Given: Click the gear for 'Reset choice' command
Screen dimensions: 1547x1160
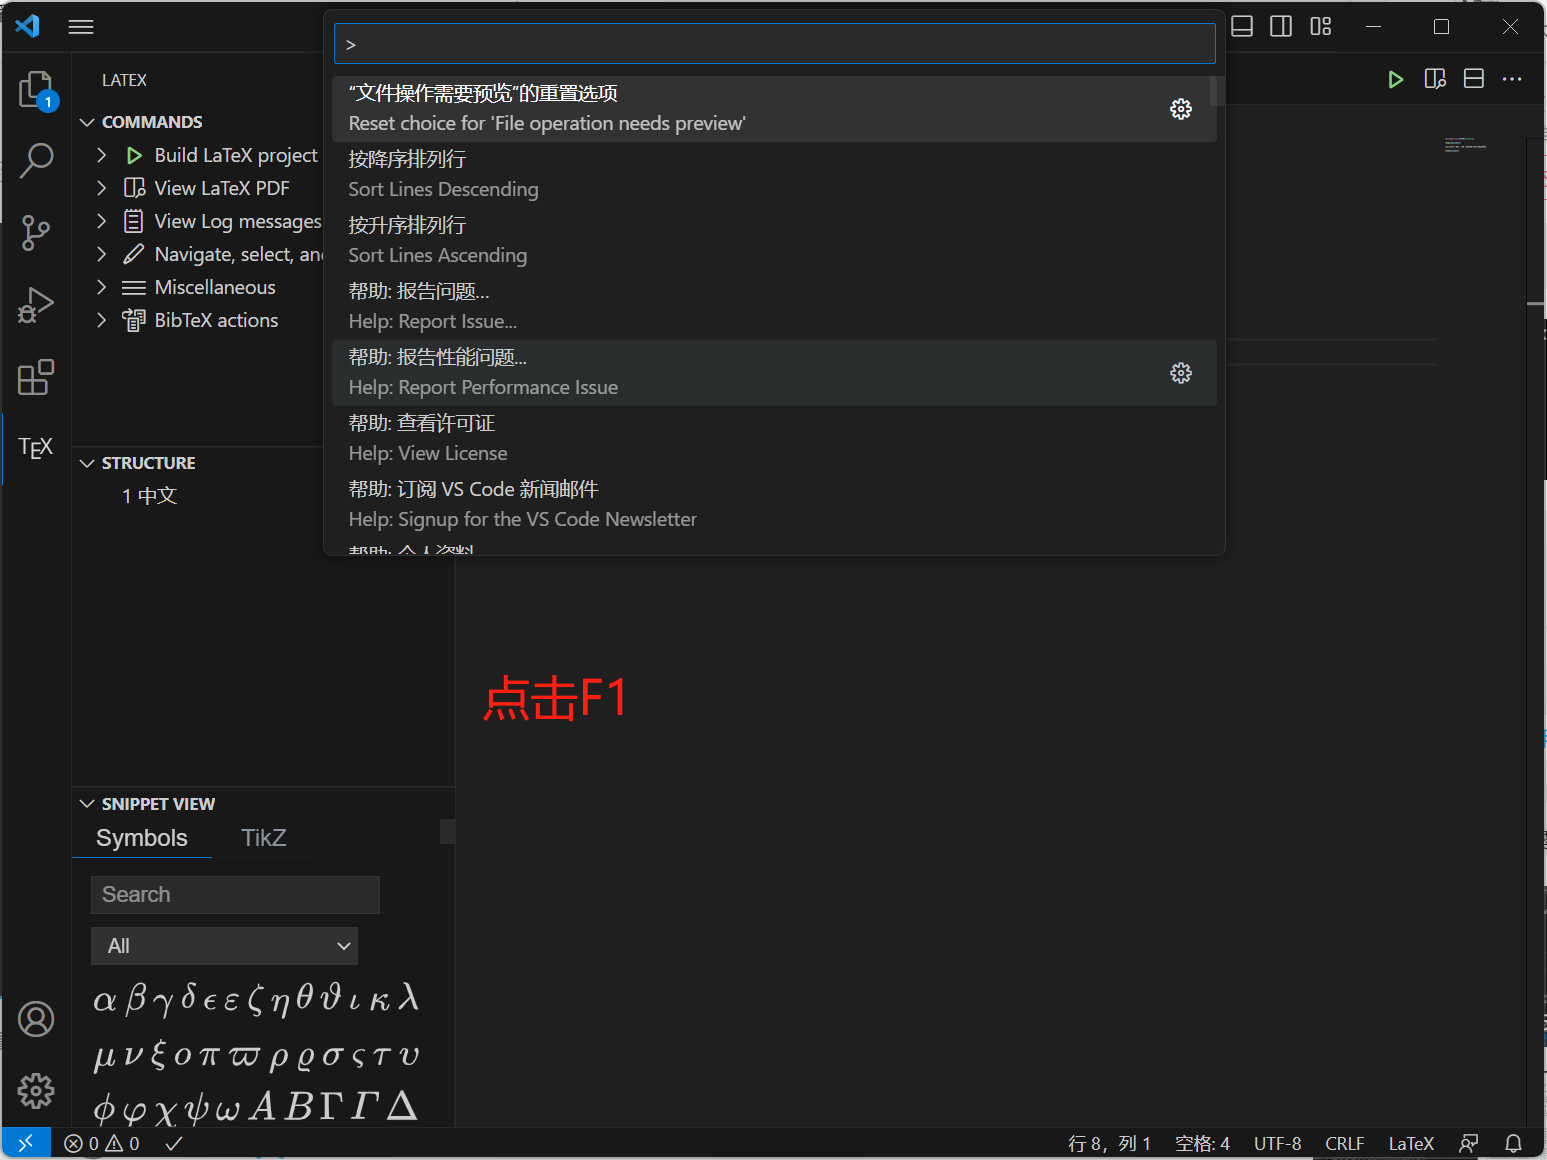Looking at the screenshot, I should pos(1181,109).
